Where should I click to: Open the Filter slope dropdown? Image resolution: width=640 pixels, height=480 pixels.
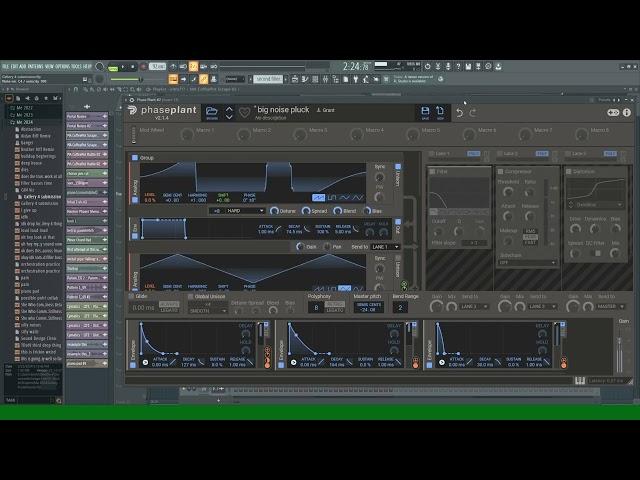pos(474,243)
